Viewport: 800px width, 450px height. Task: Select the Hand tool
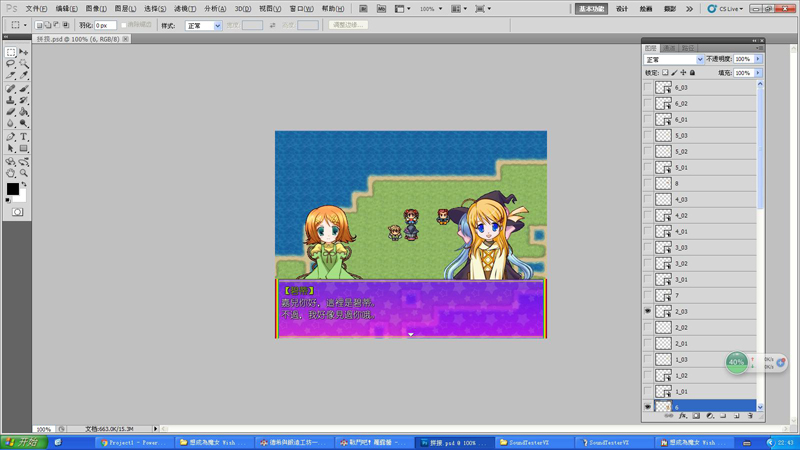tap(11, 173)
